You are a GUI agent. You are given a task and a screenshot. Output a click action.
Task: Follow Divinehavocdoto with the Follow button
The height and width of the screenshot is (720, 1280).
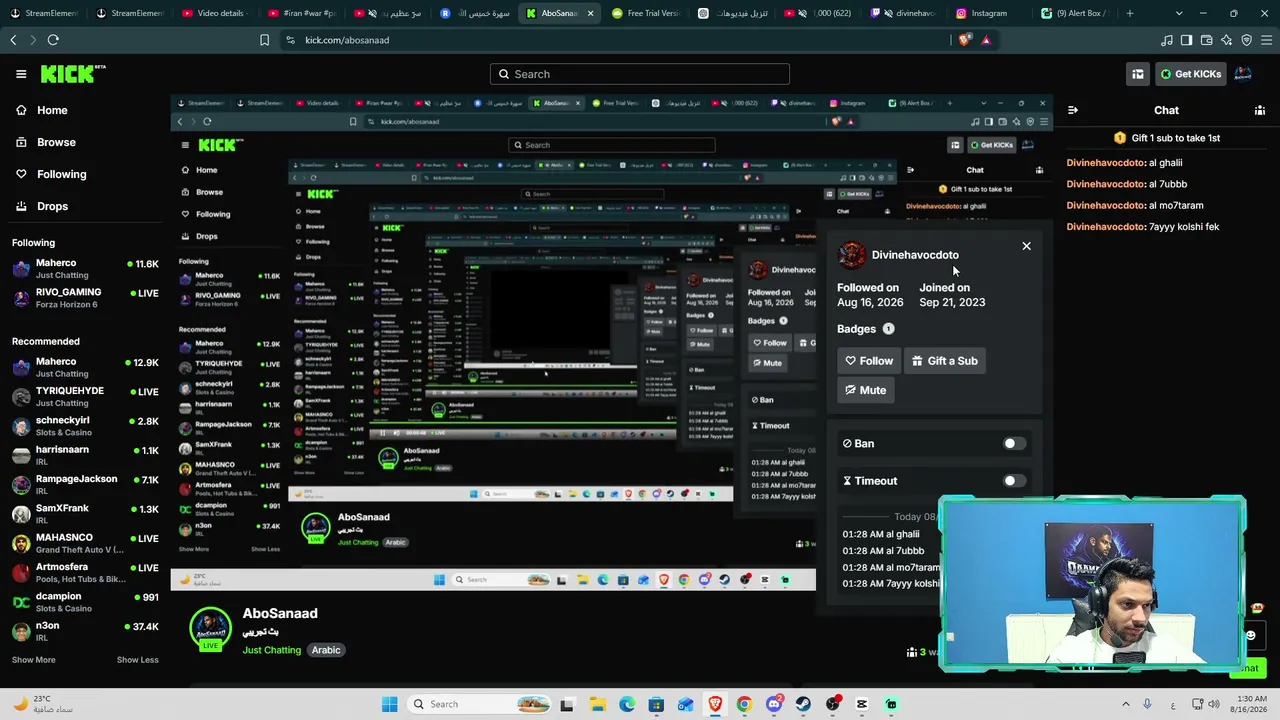pos(868,361)
